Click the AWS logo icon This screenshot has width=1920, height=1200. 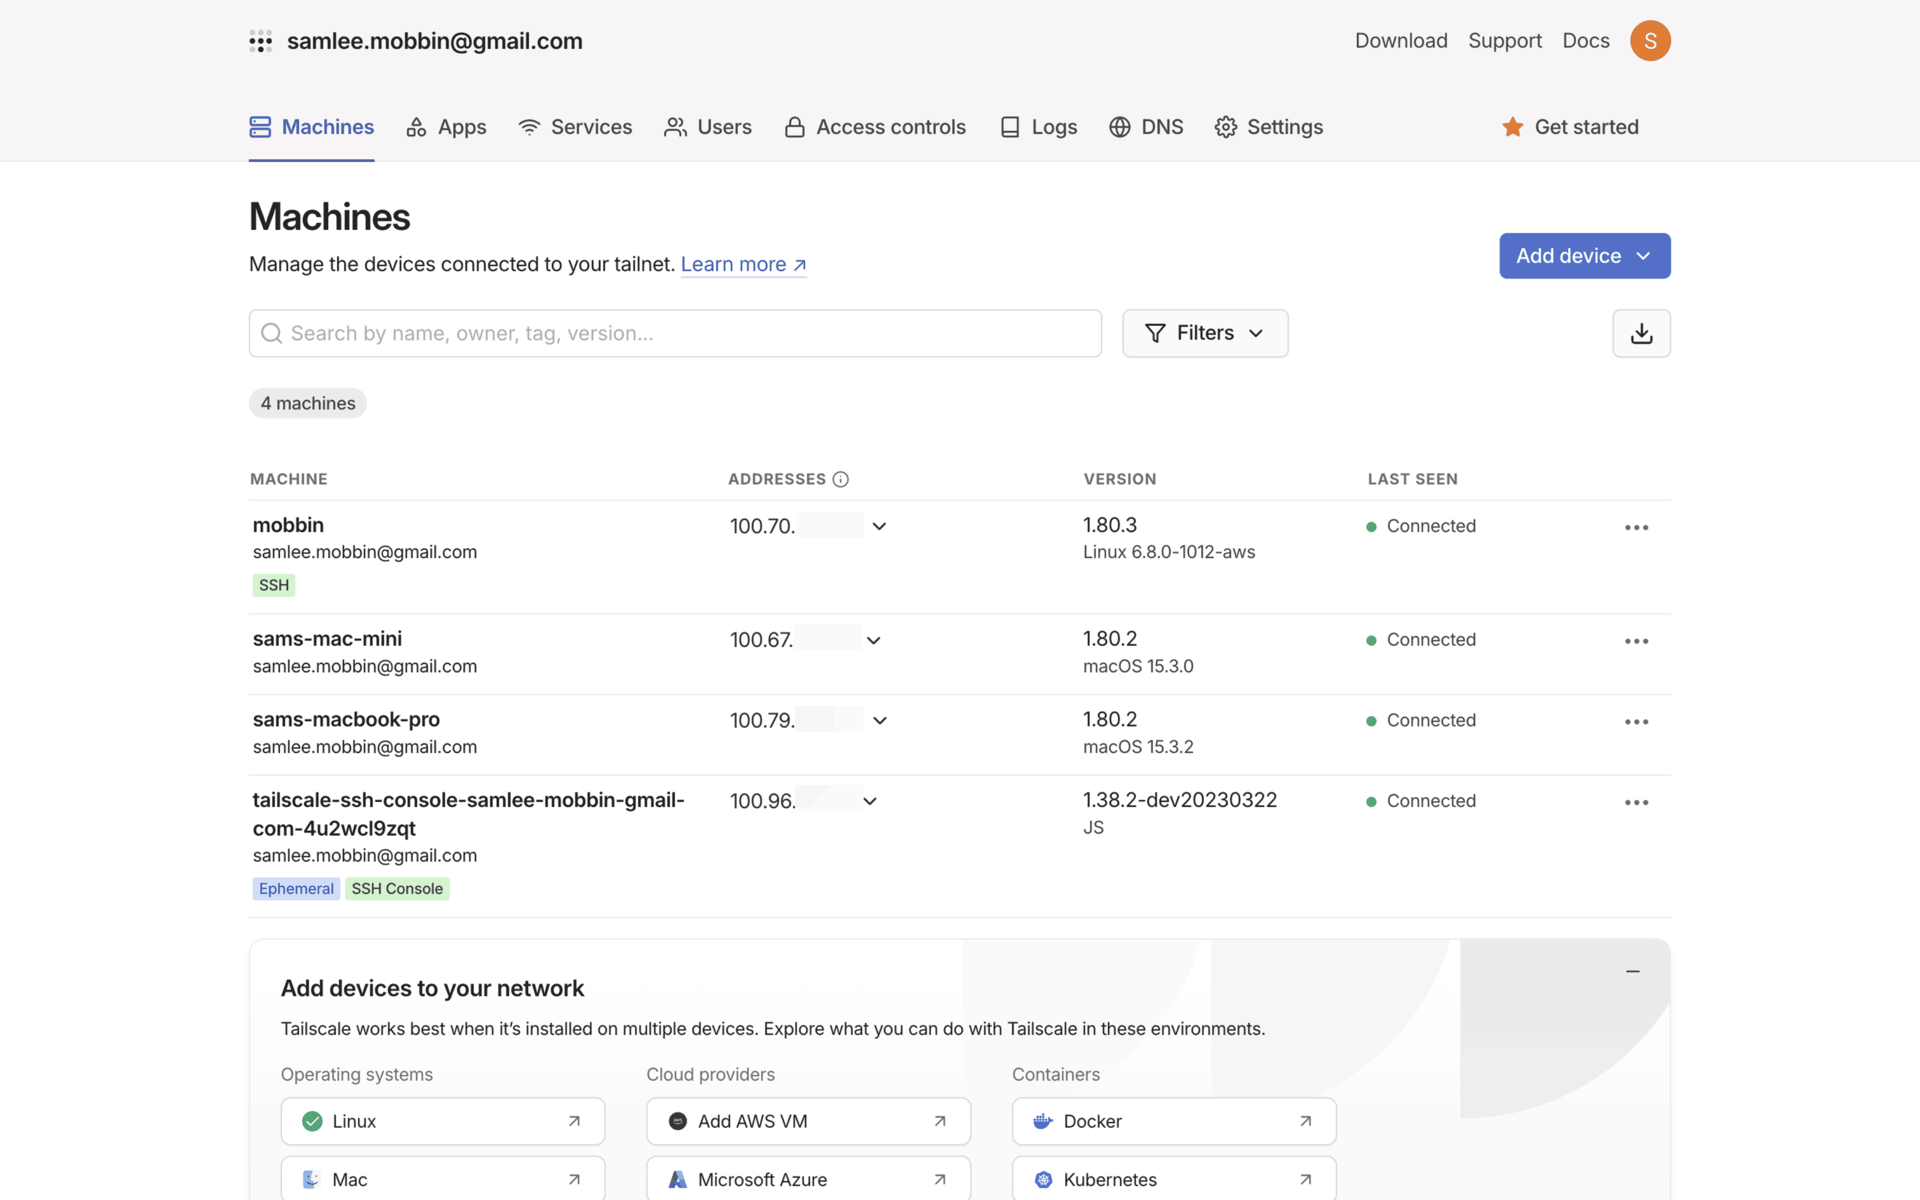click(x=678, y=1121)
